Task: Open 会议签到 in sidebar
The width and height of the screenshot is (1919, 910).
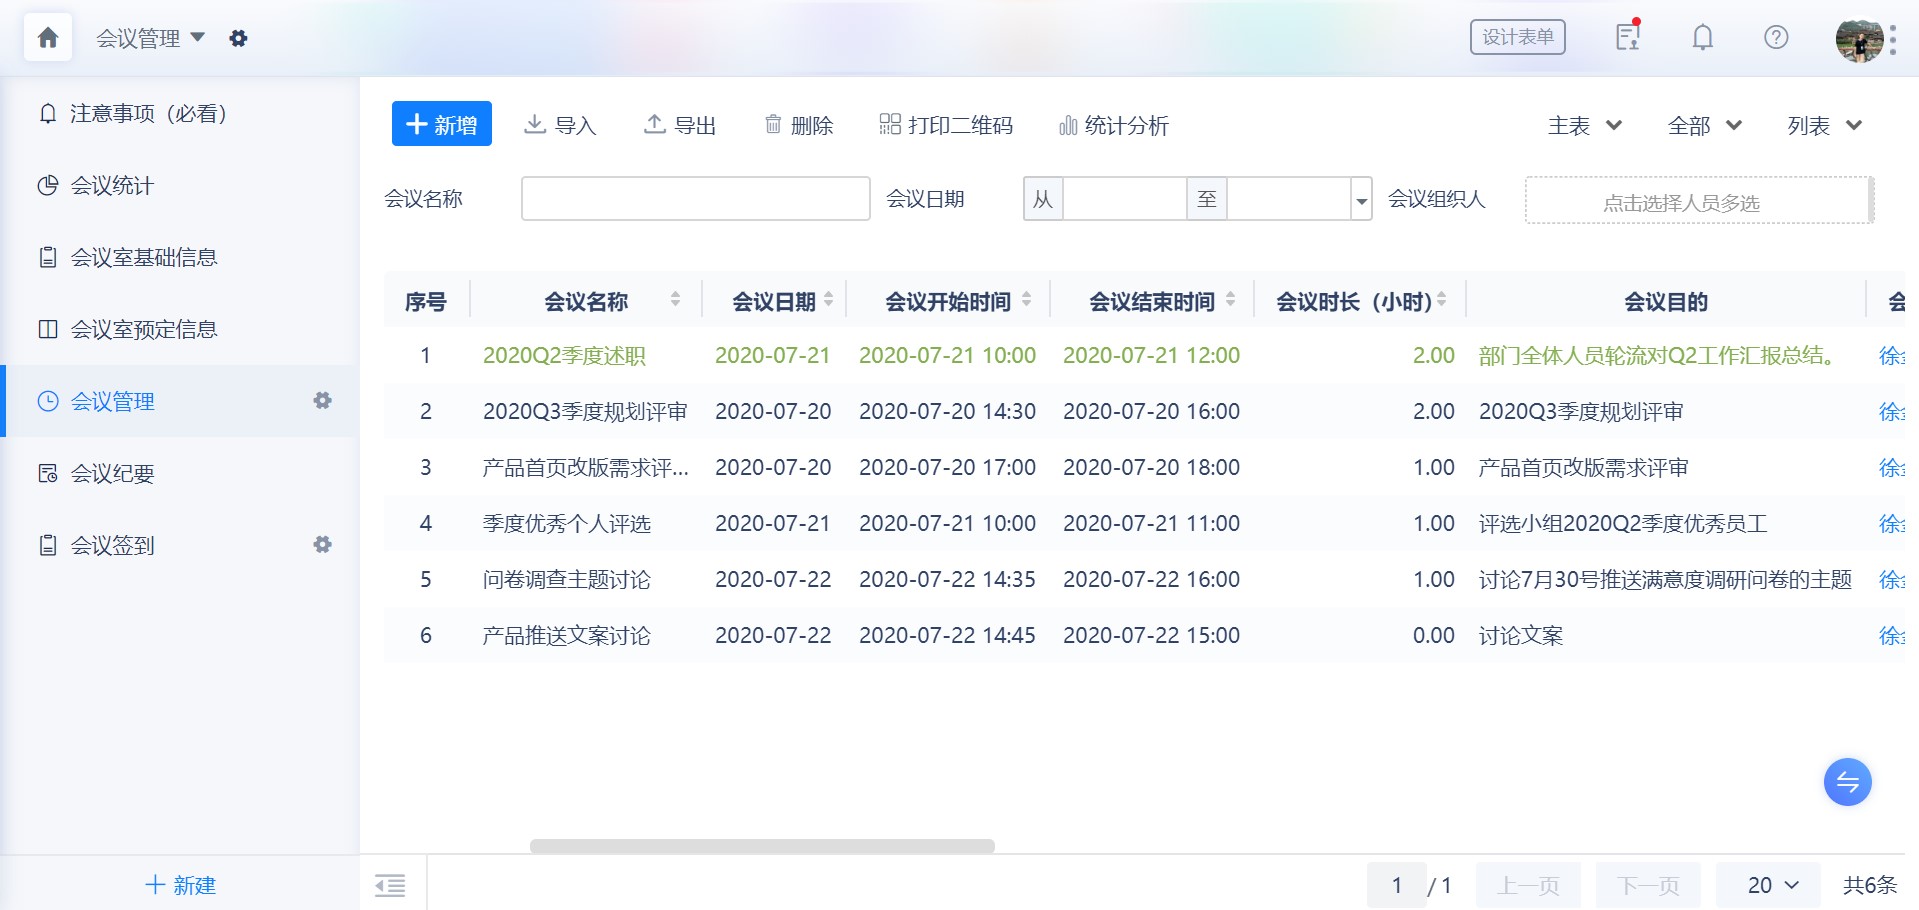Action: pos(180,545)
